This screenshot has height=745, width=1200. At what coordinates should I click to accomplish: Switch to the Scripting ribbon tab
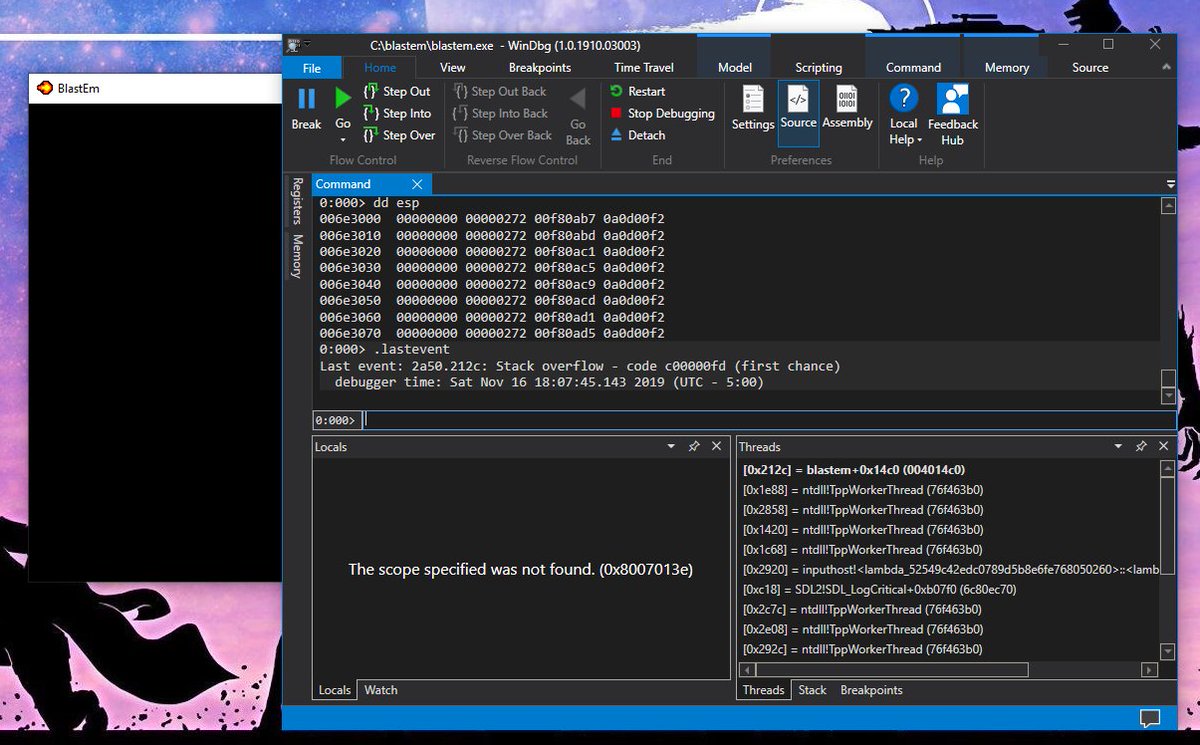click(818, 68)
